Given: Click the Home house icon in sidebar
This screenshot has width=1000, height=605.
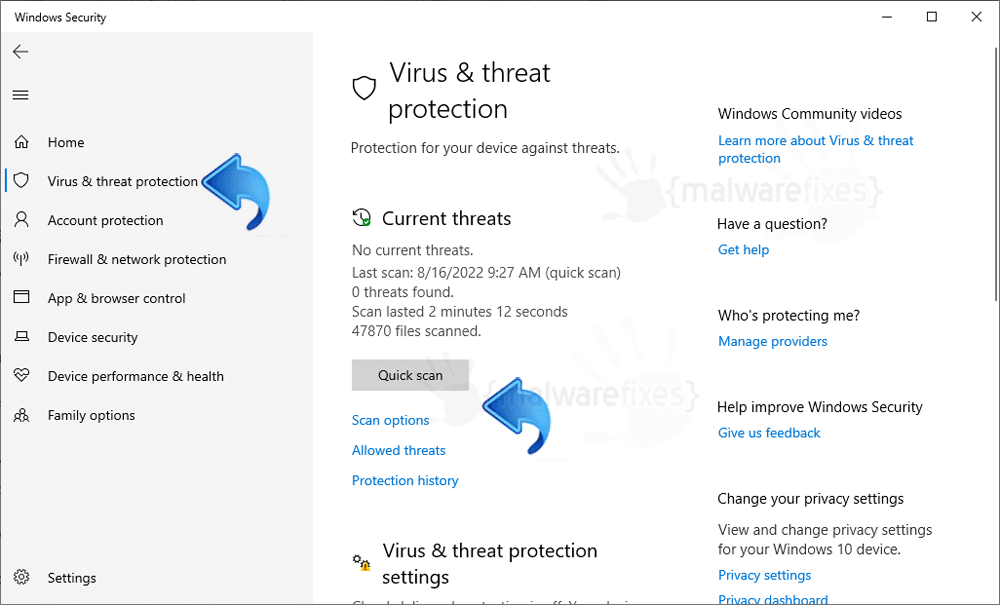Looking at the screenshot, I should pos(21,142).
